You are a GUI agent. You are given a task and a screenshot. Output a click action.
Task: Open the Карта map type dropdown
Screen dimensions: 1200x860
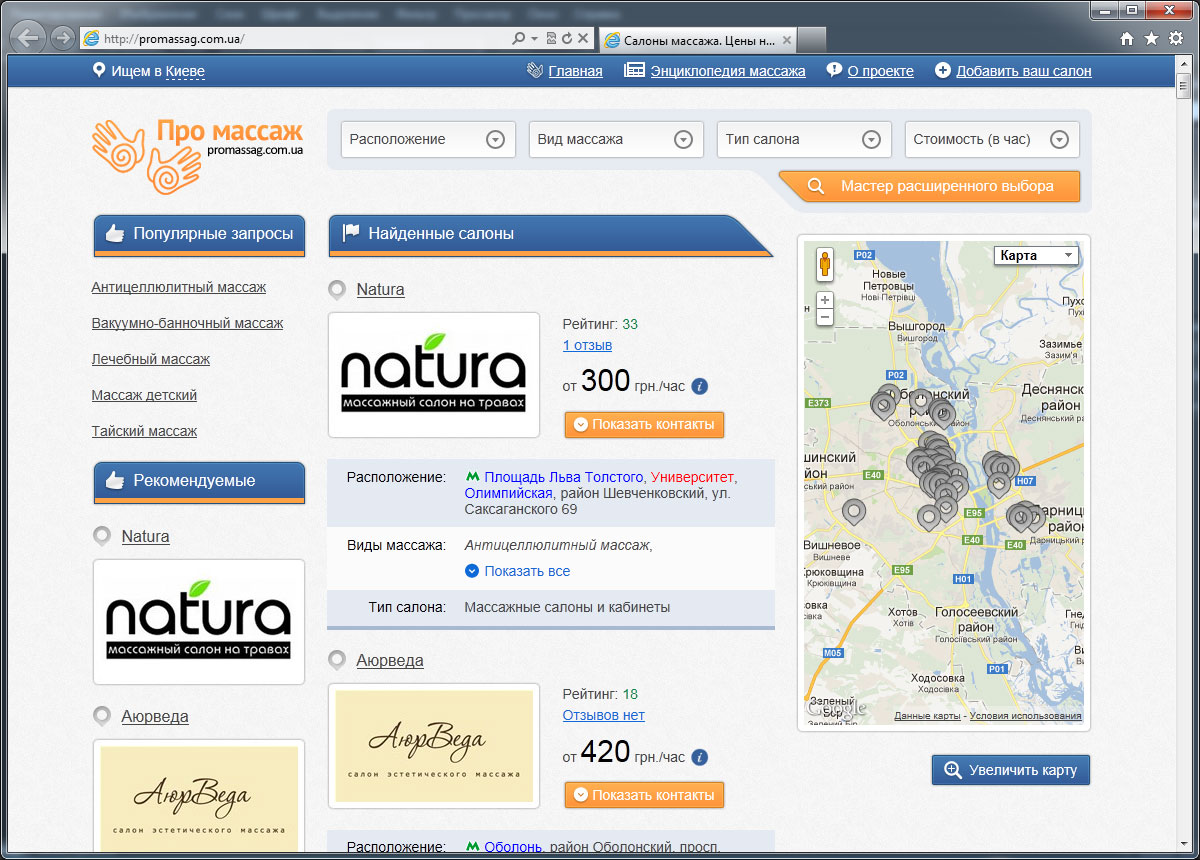click(x=1036, y=255)
